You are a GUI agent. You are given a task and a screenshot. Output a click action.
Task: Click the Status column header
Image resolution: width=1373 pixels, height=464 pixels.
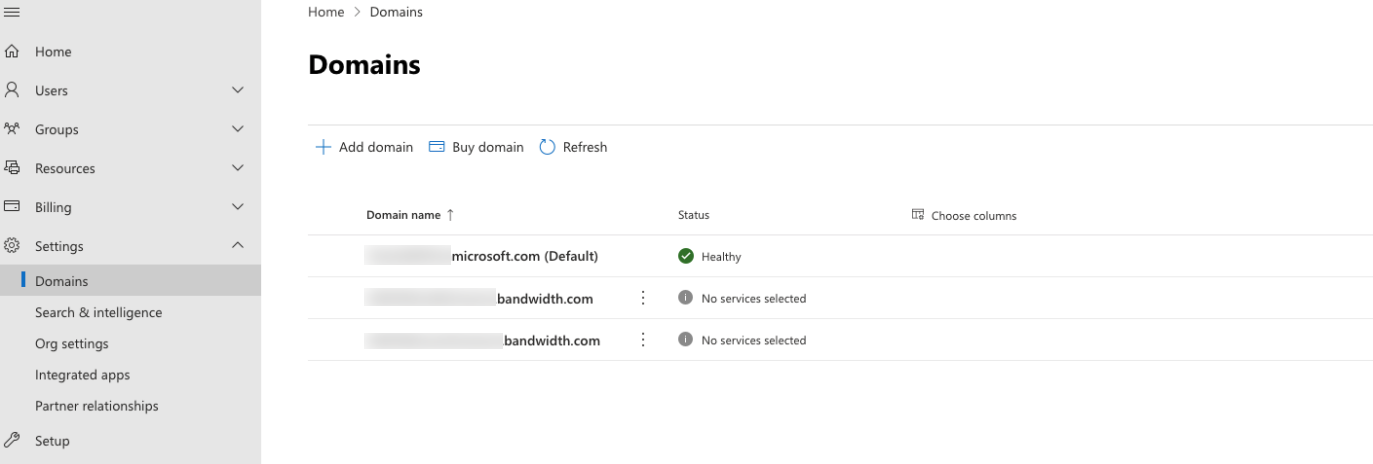pyautogui.click(x=693, y=215)
